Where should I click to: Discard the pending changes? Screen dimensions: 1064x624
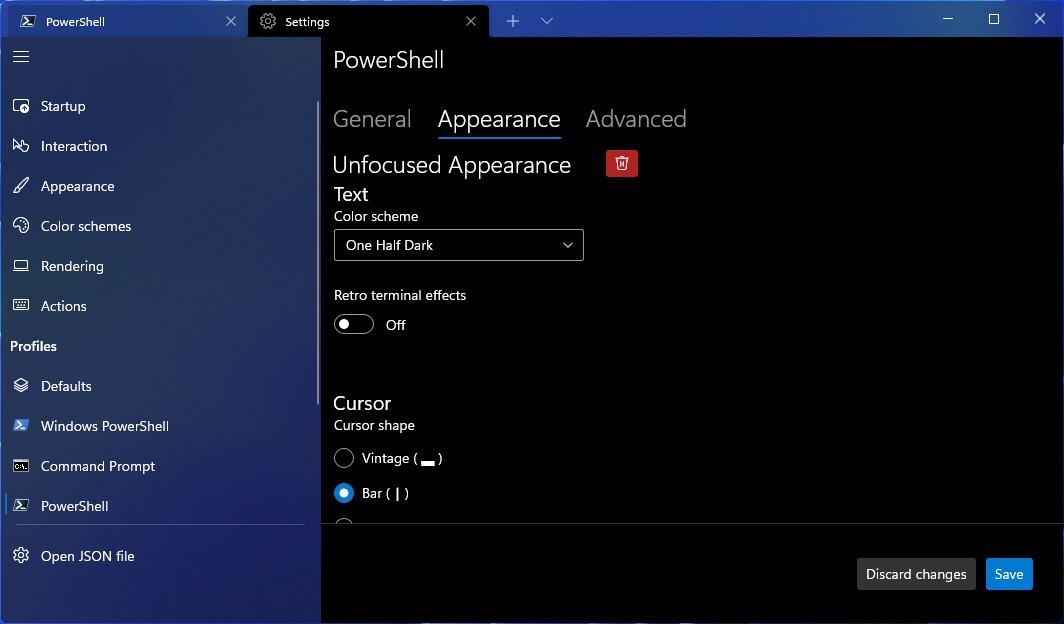tap(915, 574)
